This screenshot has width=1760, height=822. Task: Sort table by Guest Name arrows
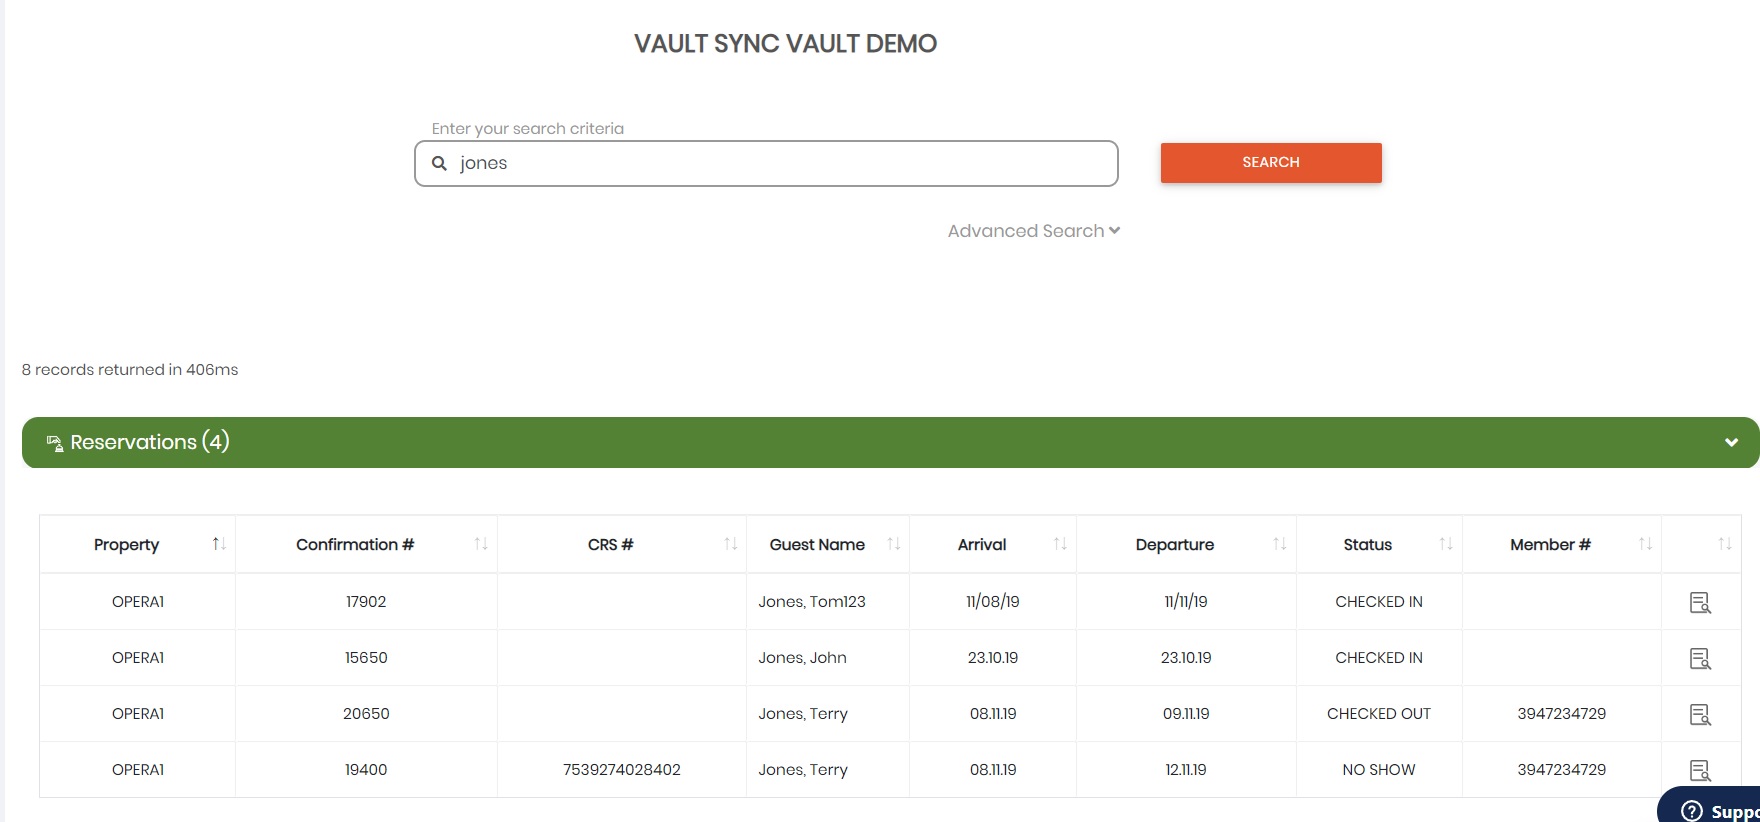click(x=894, y=544)
